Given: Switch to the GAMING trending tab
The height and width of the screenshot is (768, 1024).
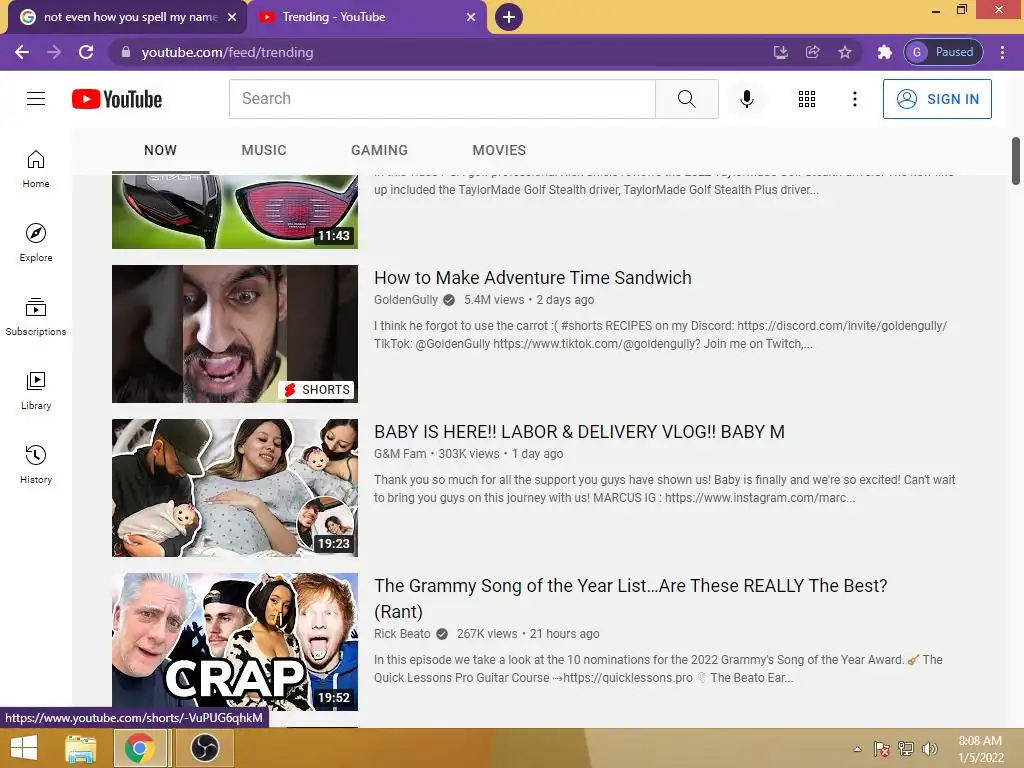Looking at the screenshot, I should [379, 150].
